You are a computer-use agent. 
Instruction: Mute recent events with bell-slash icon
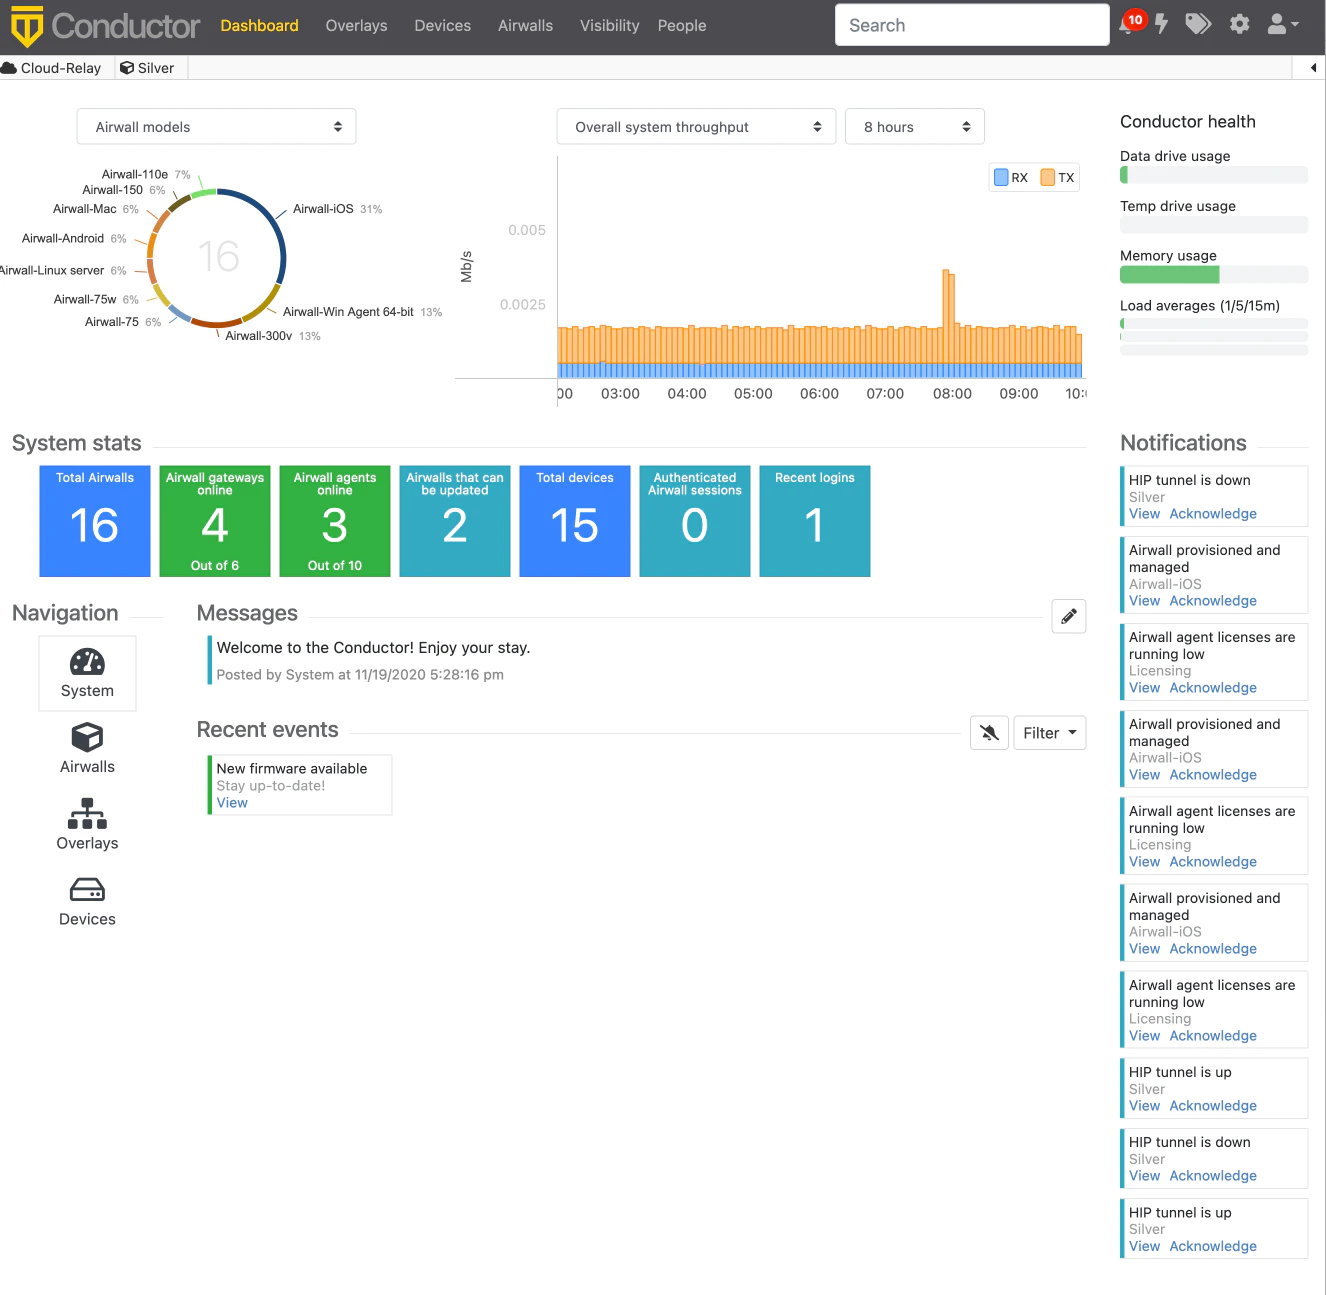tap(989, 733)
